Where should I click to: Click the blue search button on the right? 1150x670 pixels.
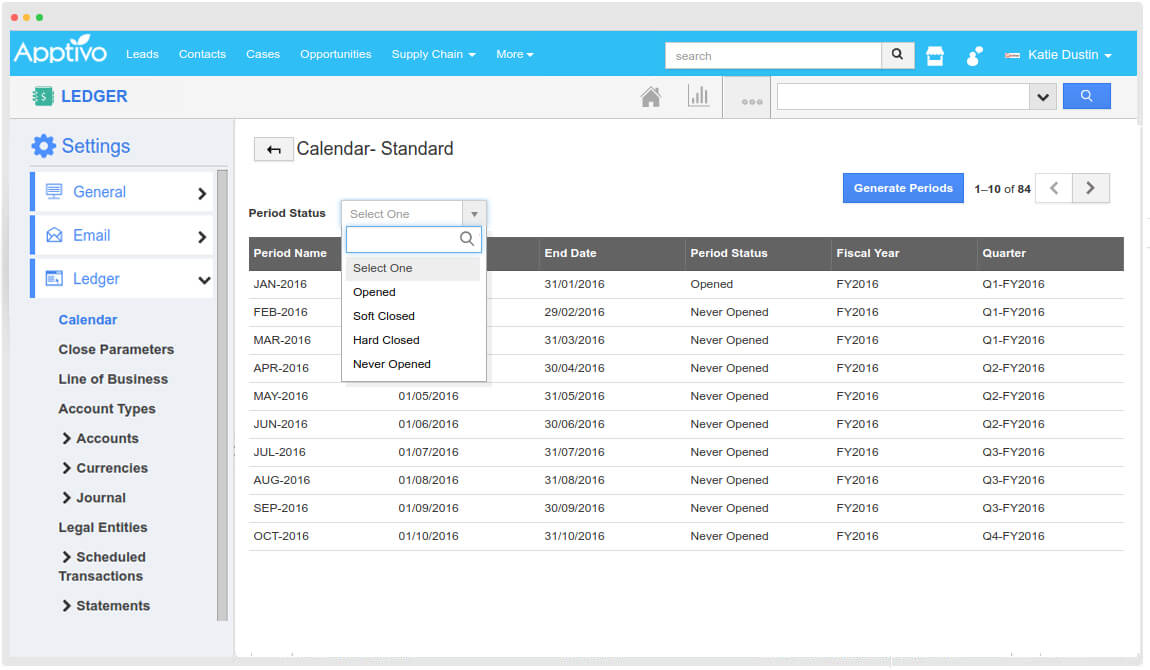pos(1086,95)
